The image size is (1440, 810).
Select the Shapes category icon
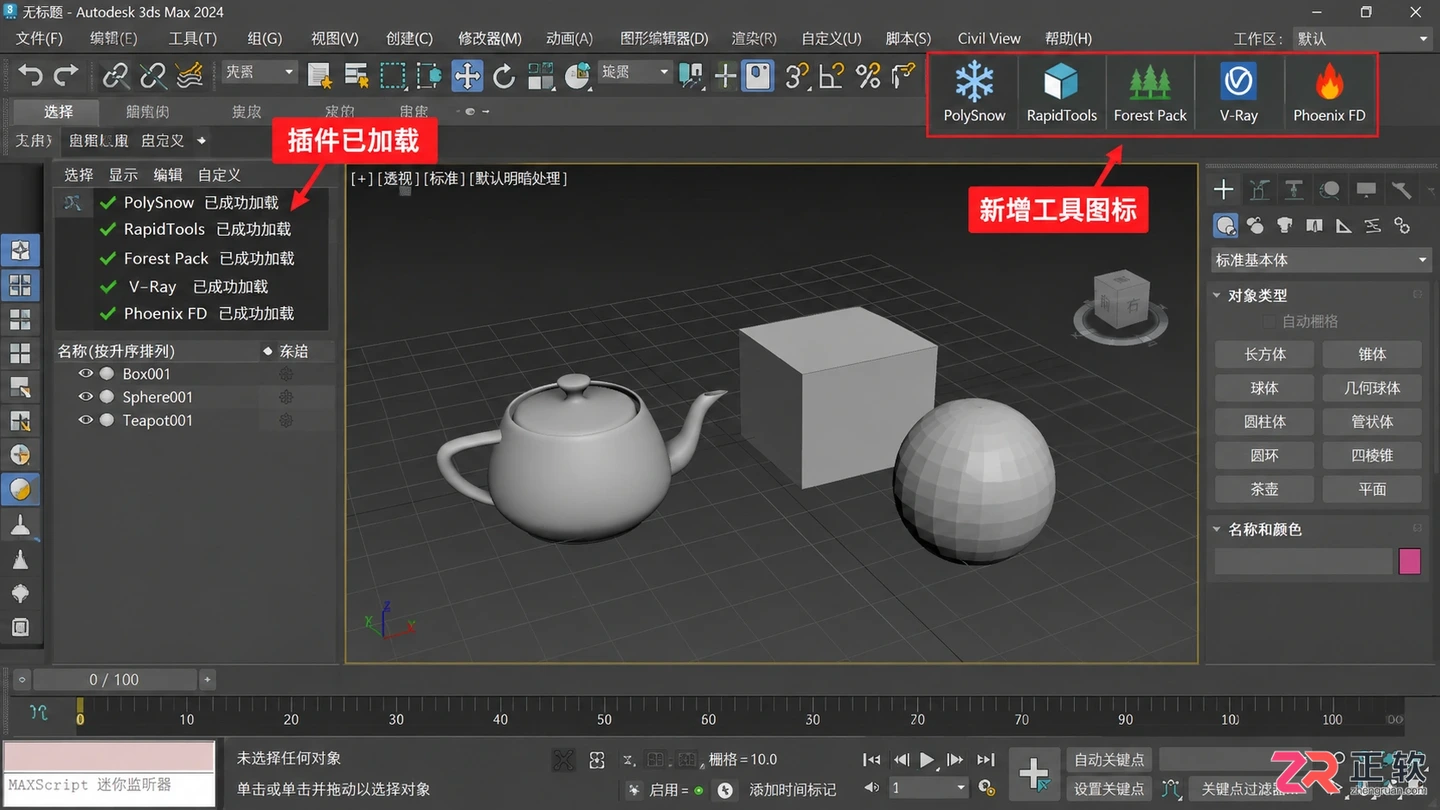click(1255, 226)
